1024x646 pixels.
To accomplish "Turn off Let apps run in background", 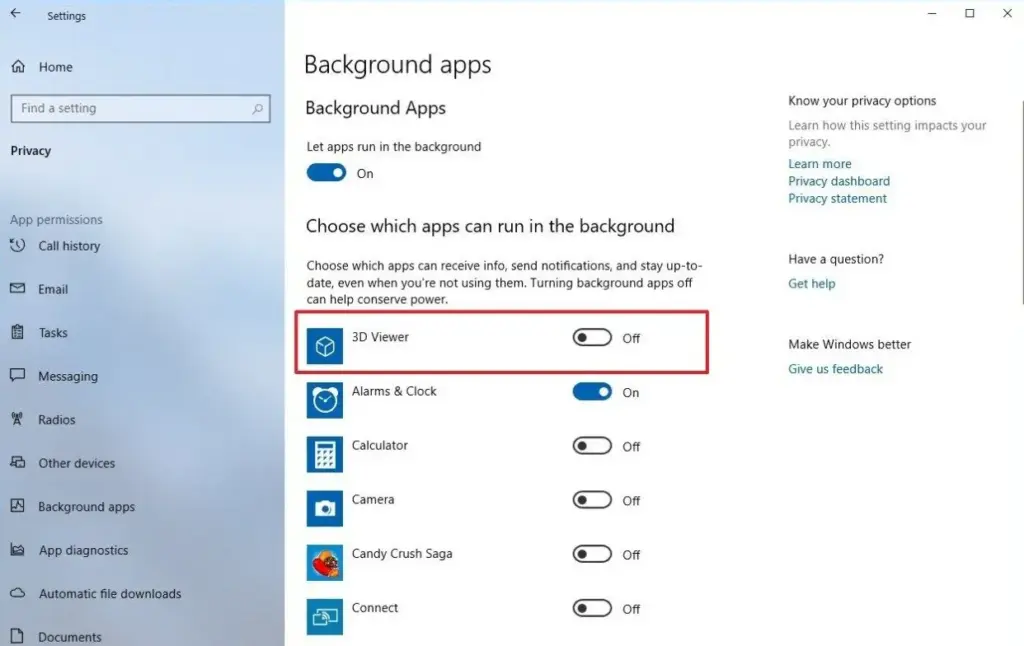I will (326, 173).
